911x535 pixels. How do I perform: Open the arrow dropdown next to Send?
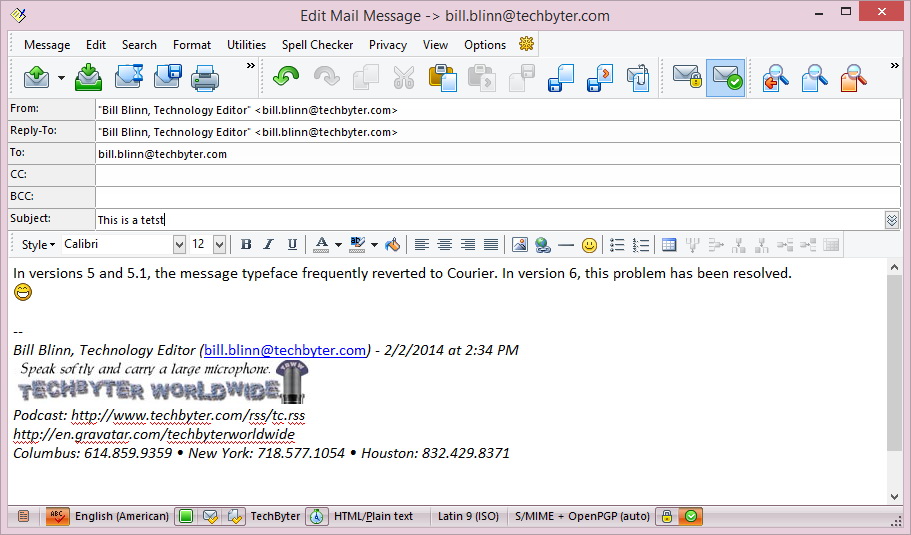tap(61, 78)
